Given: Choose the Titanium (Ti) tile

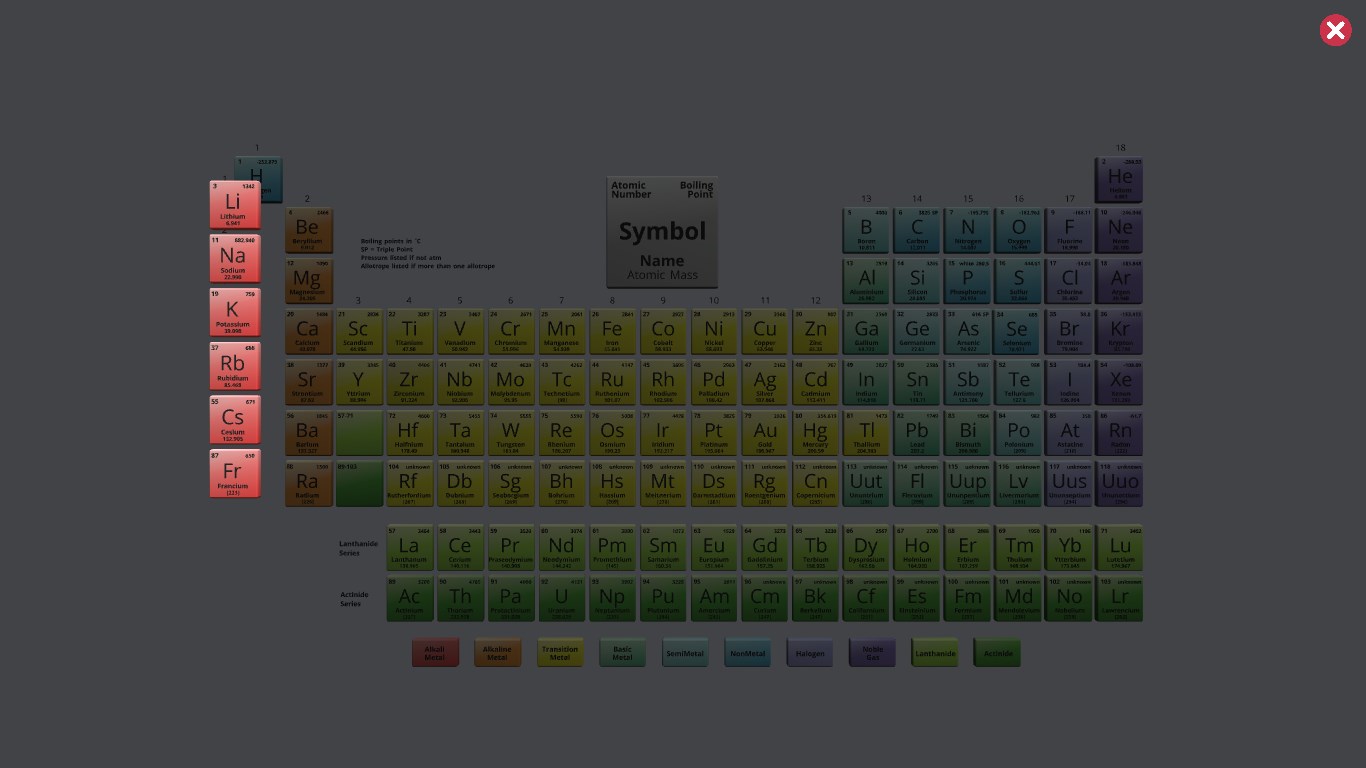Looking at the screenshot, I should pyautogui.click(x=410, y=332).
